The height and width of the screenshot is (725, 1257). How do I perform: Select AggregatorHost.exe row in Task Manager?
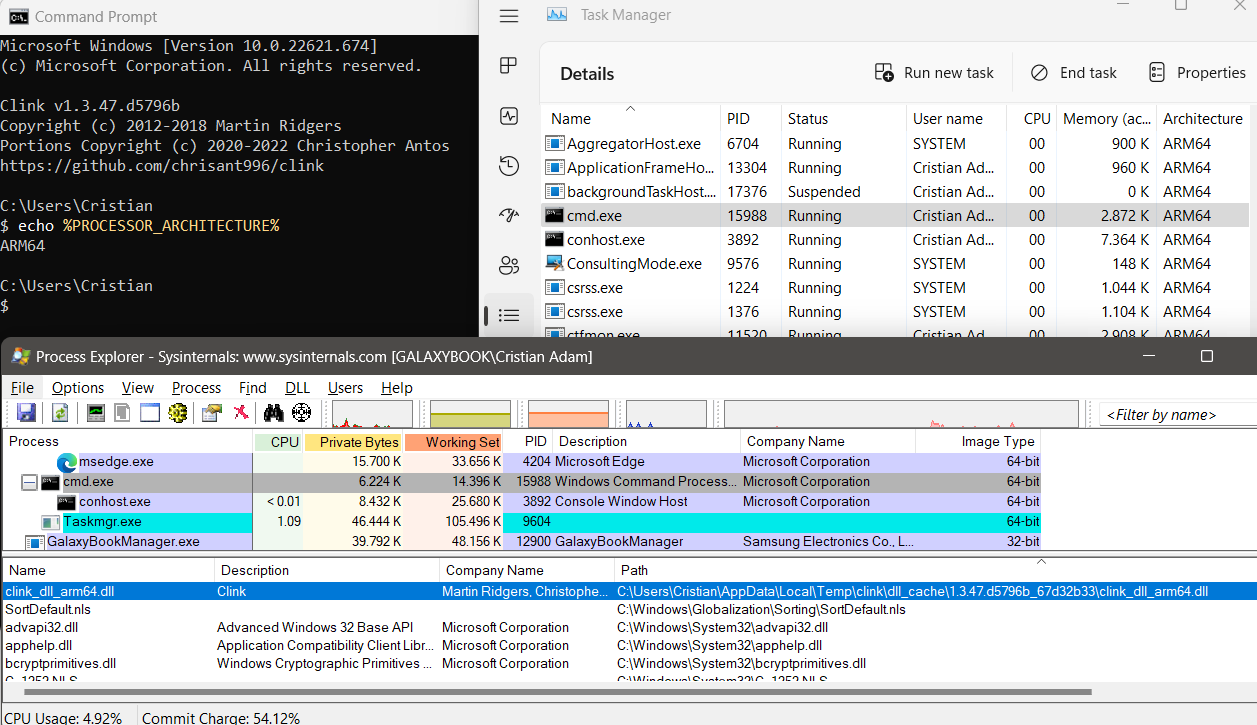coord(895,144)
